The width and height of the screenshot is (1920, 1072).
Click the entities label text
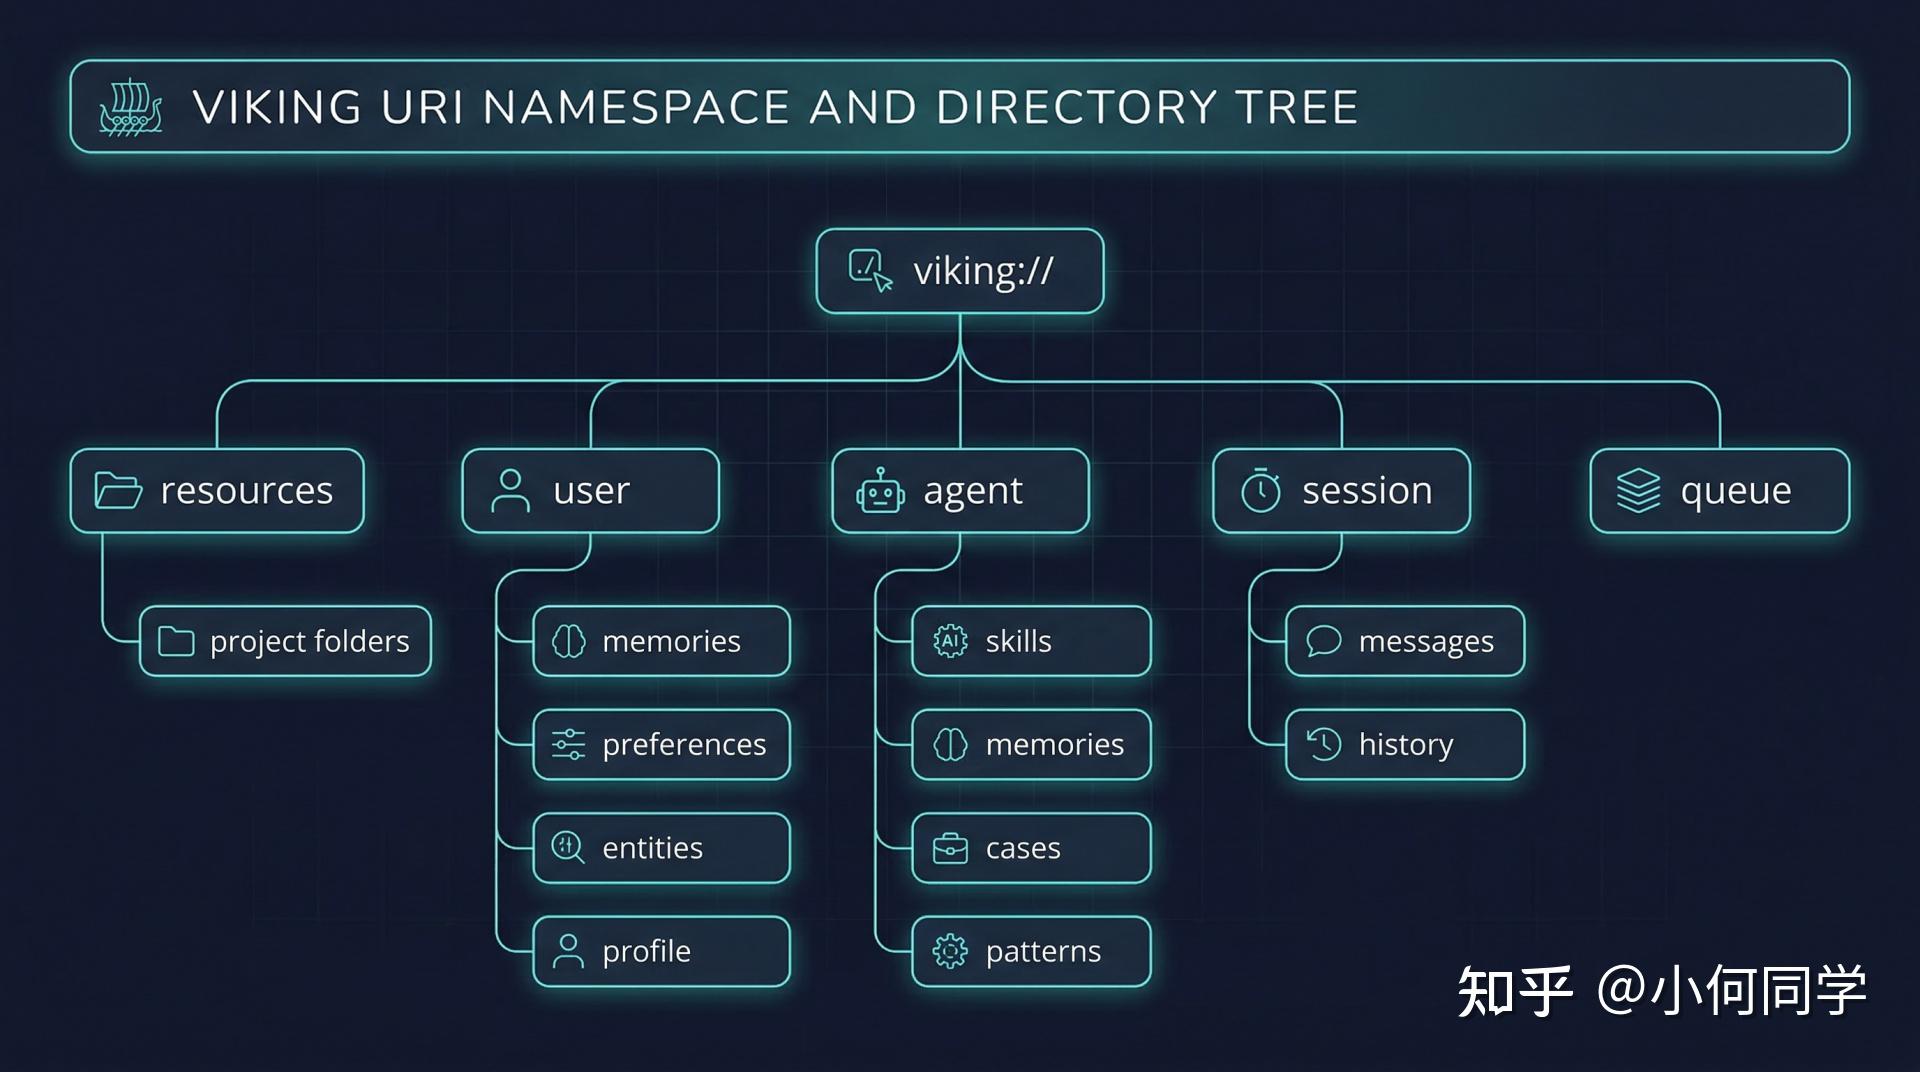(652, 848)
